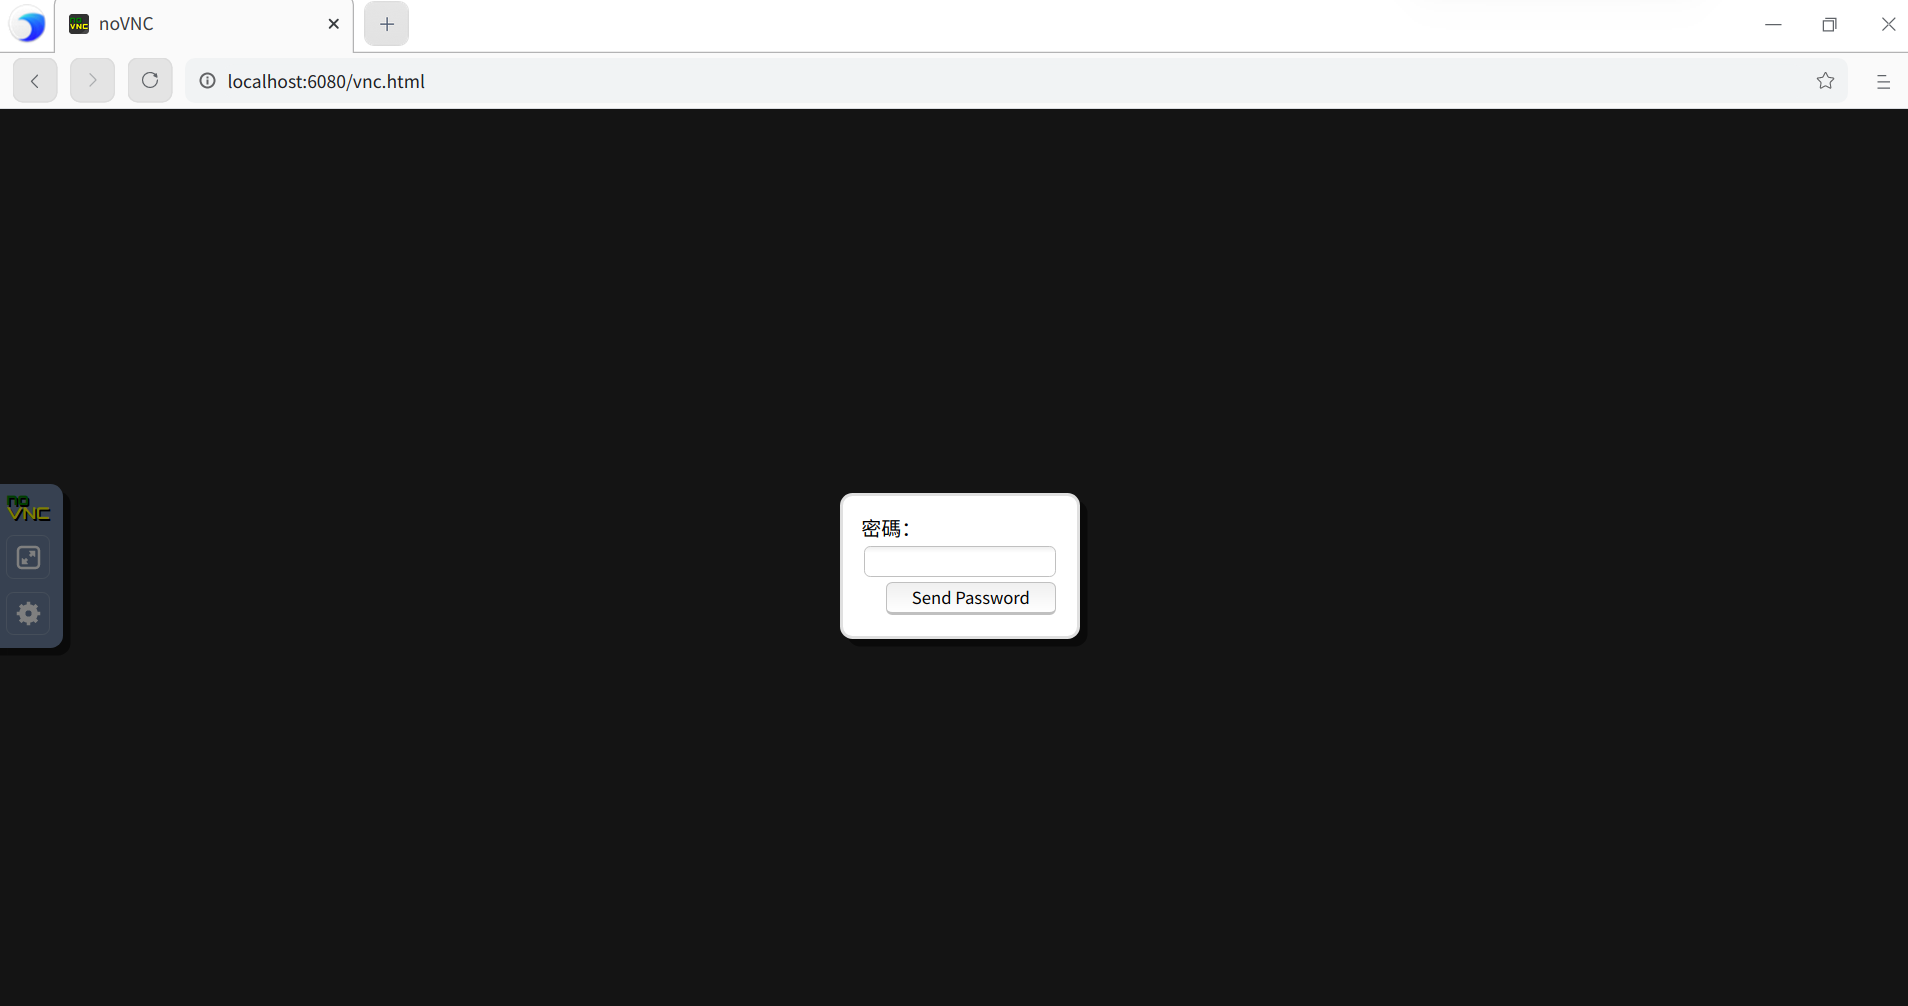Click the VNC favicon on the browser tab
The width and height of the screenshot is (1908, 1006).
click(78, 23)
